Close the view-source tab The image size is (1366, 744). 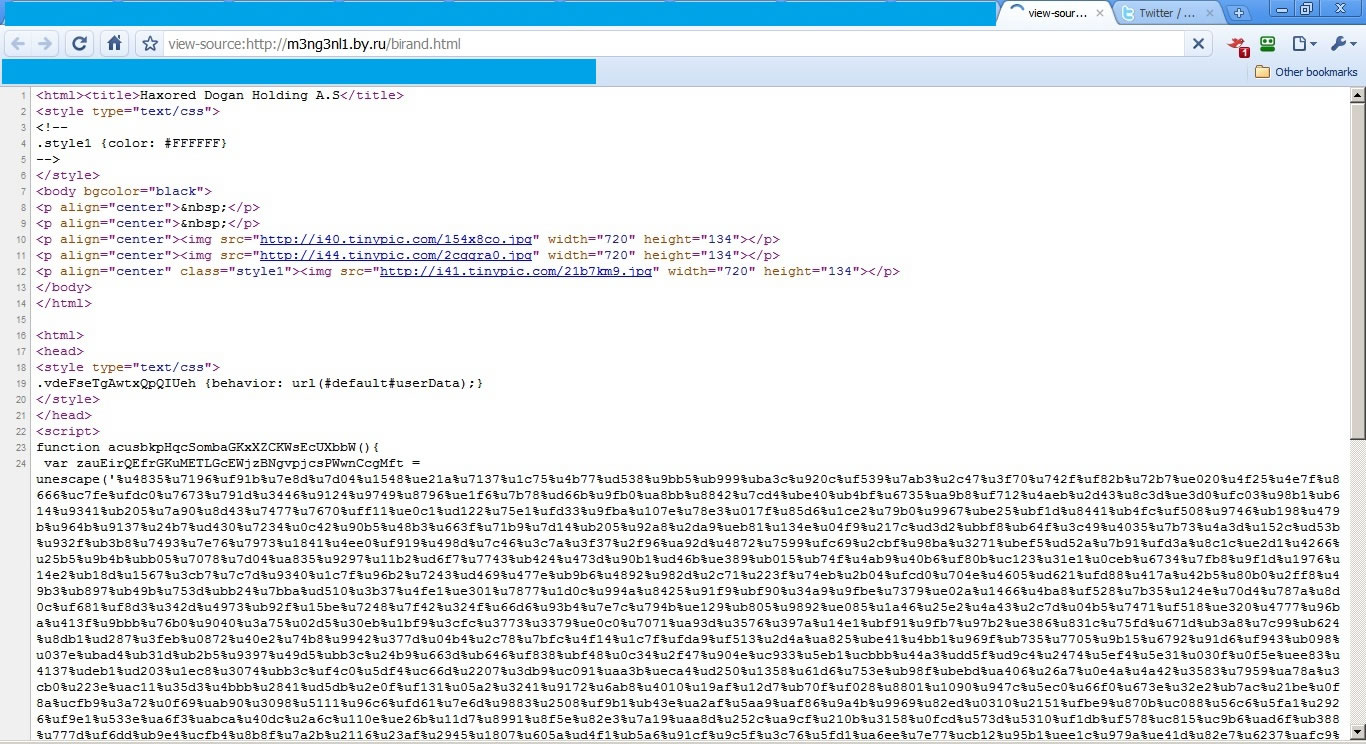pyautogui.click(x=1101, y=13)
